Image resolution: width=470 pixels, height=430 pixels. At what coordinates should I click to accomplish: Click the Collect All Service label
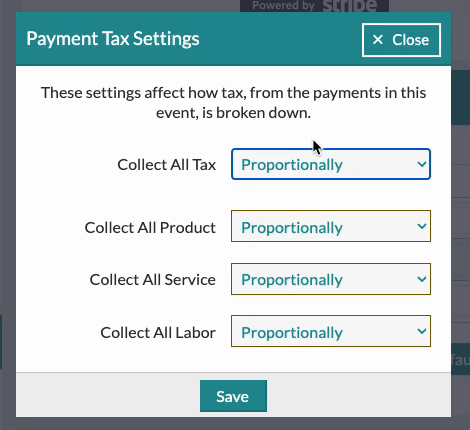click(153, 280)
